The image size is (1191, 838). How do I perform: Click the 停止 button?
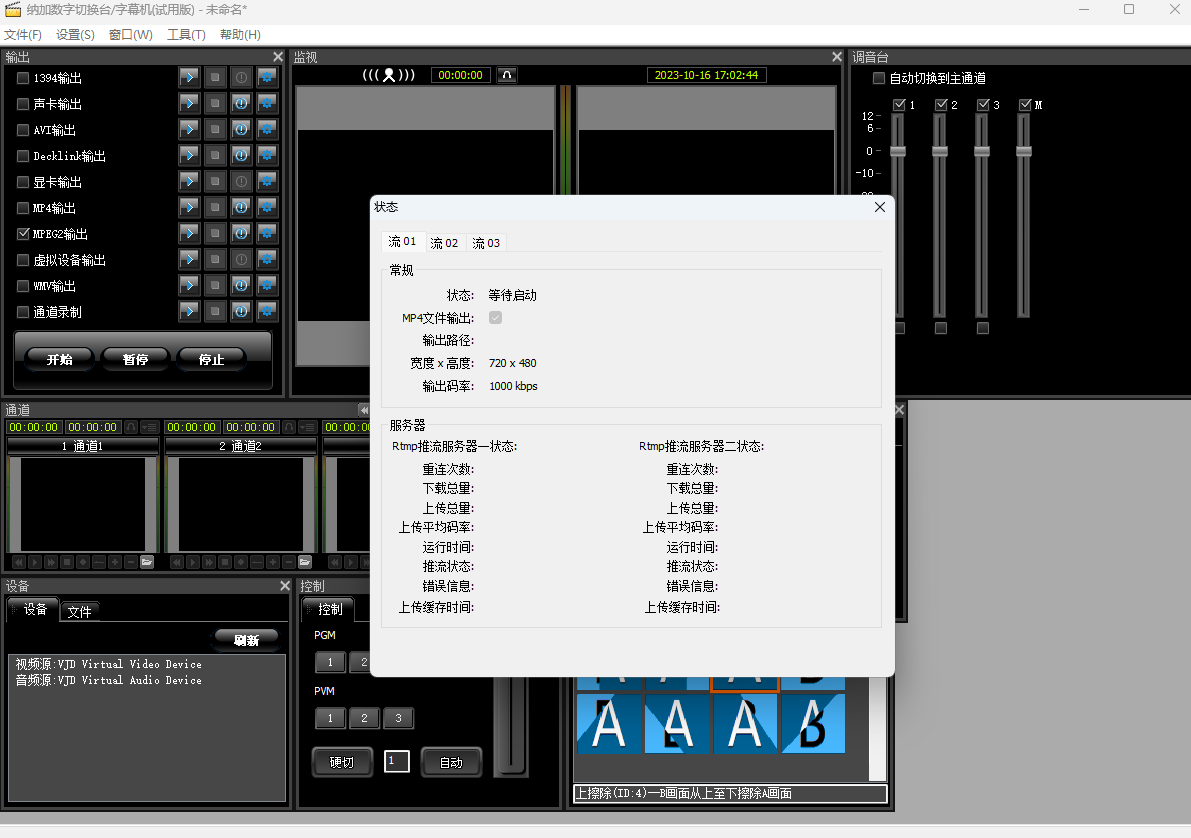pos(211,359)
